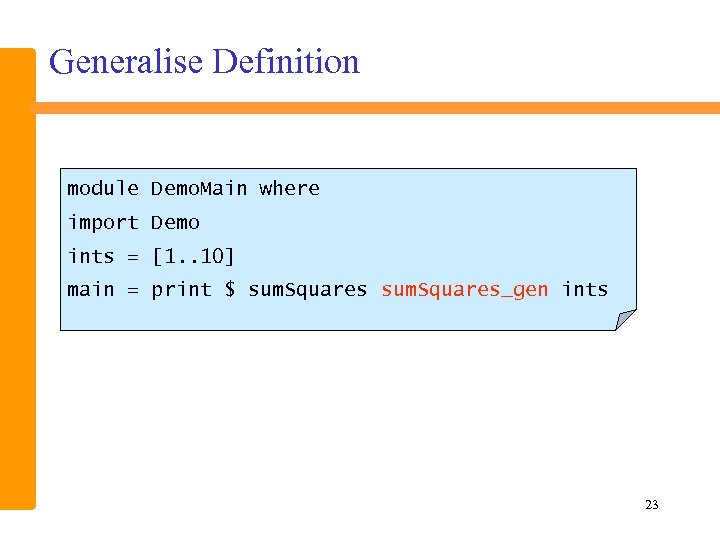Click the slide number 23
720x540 pixels.
652,505
